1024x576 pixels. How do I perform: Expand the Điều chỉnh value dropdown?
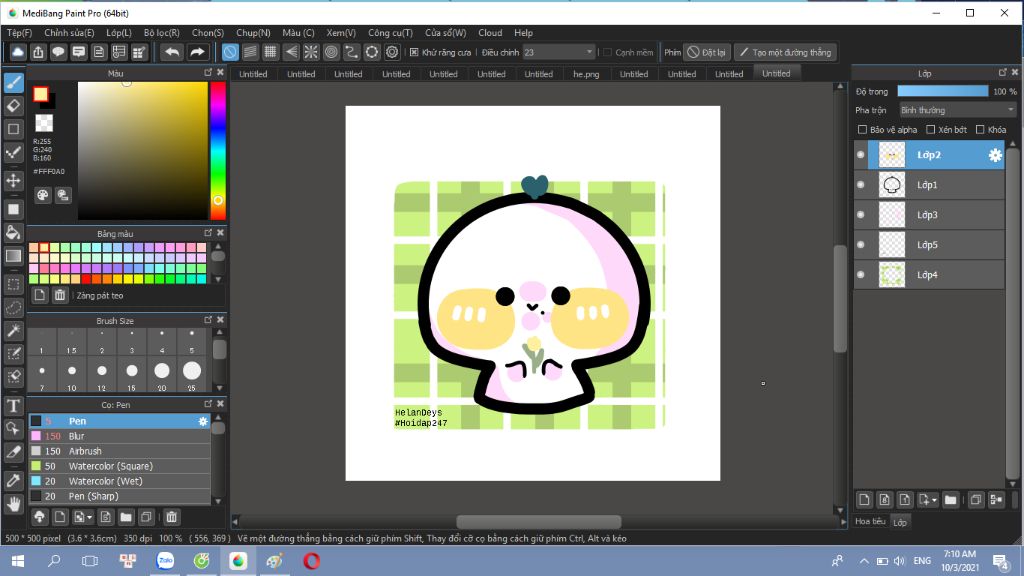click(x=589, y=52)
